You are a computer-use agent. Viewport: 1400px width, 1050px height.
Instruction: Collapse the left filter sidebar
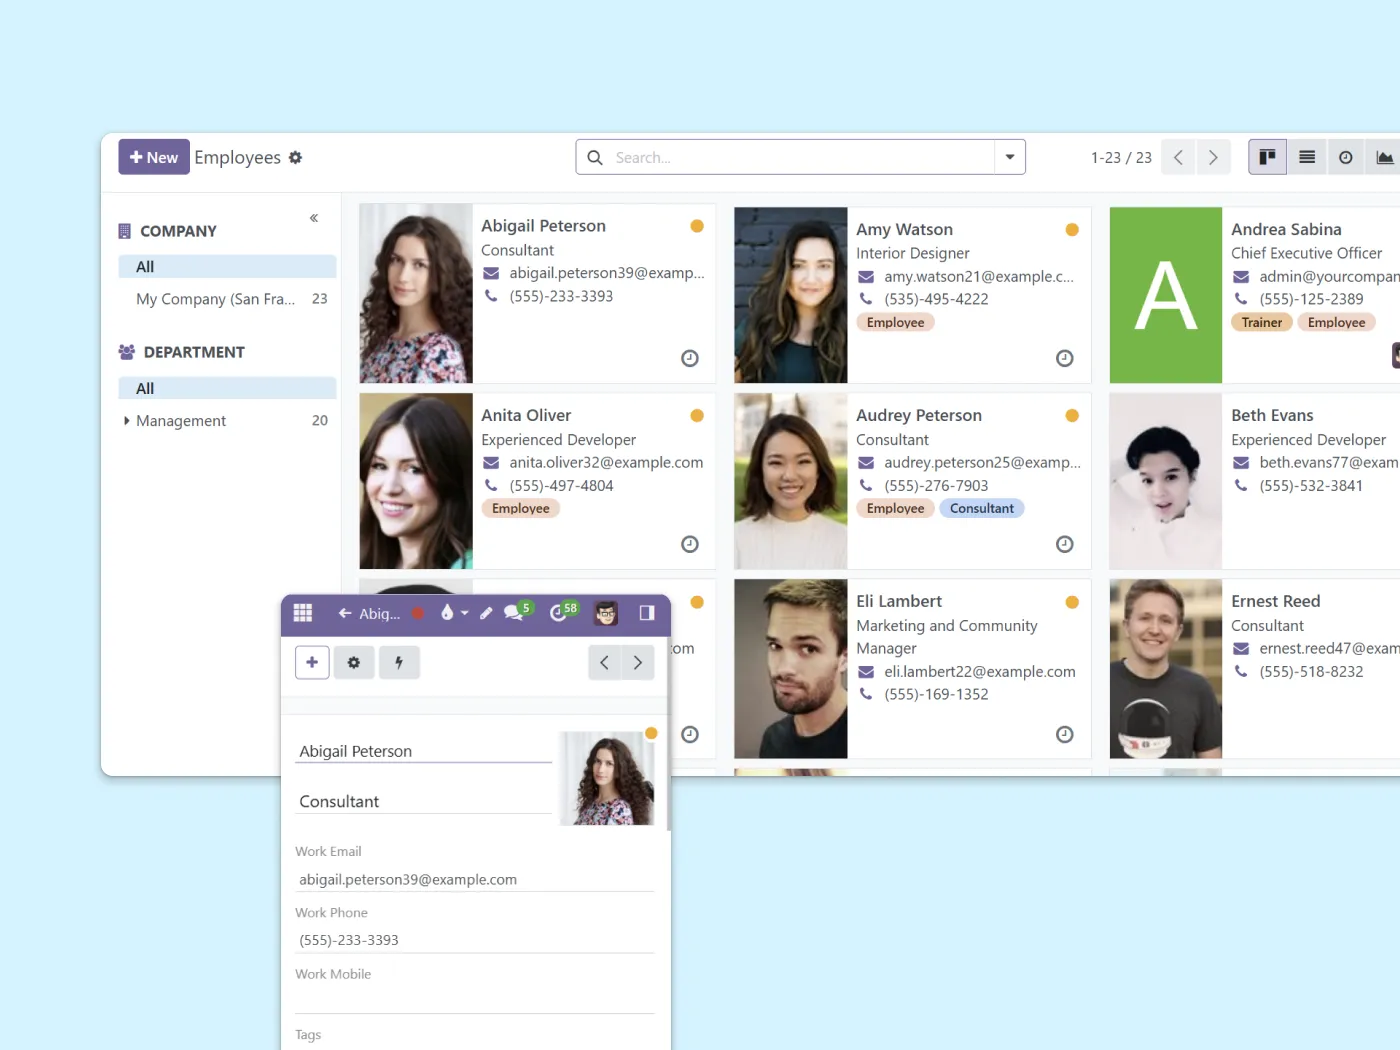[314, 218]
